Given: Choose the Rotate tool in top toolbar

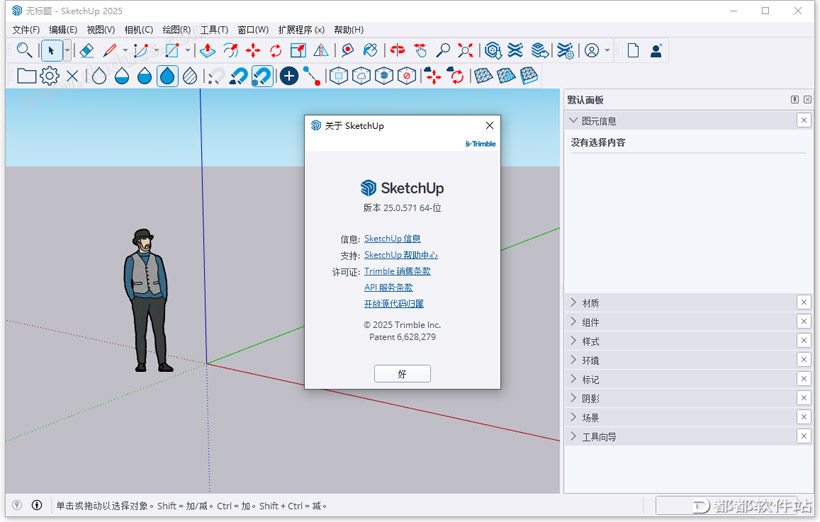Looking at the screenshot, I should 276,50.
